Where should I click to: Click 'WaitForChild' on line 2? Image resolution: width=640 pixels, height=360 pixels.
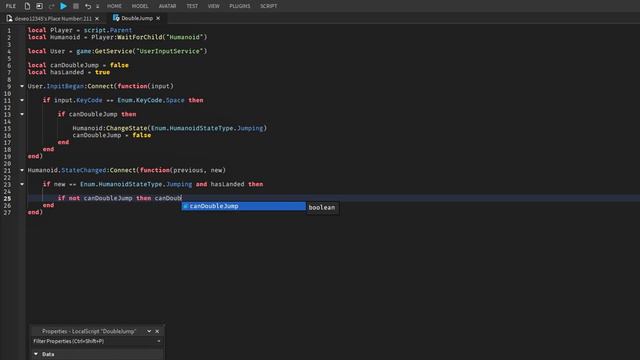click(139, 37)
